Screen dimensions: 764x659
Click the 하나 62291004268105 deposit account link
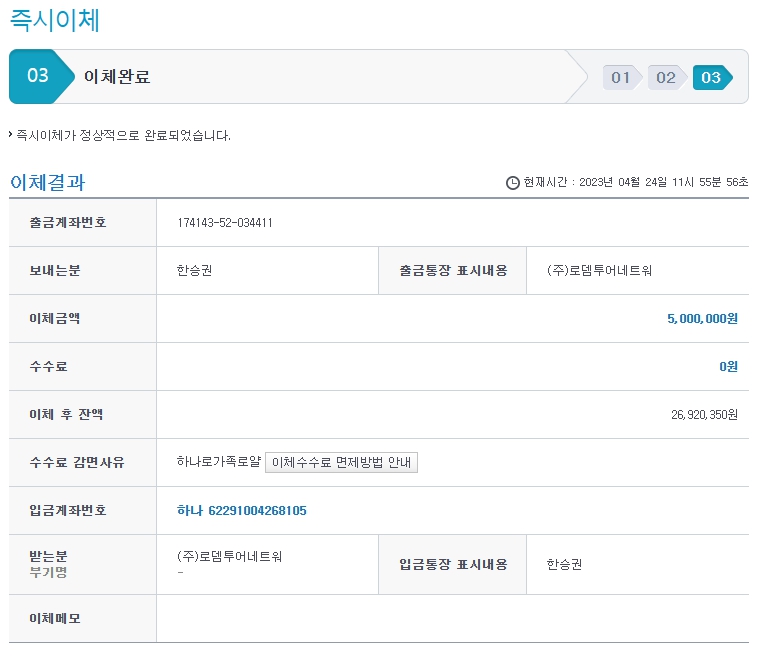(241, 510)
